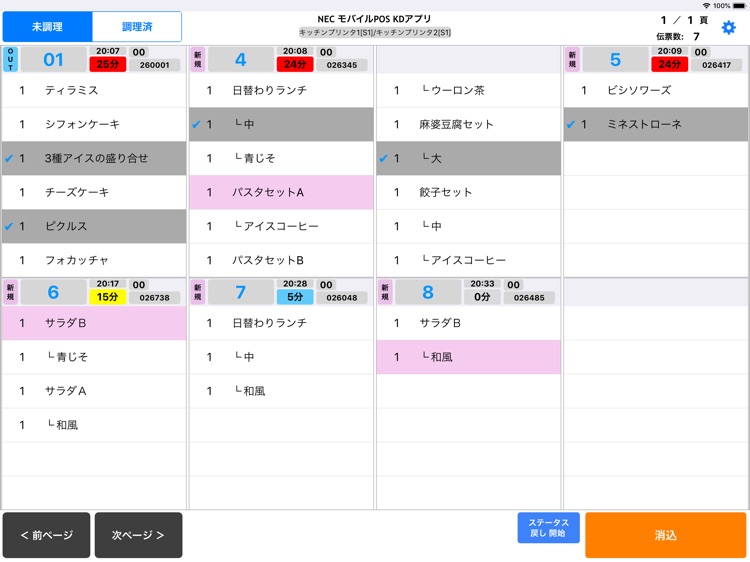This screenshot has width=750, height=562.
Task: Check the シフォンケーキ item
Action: 94,124
